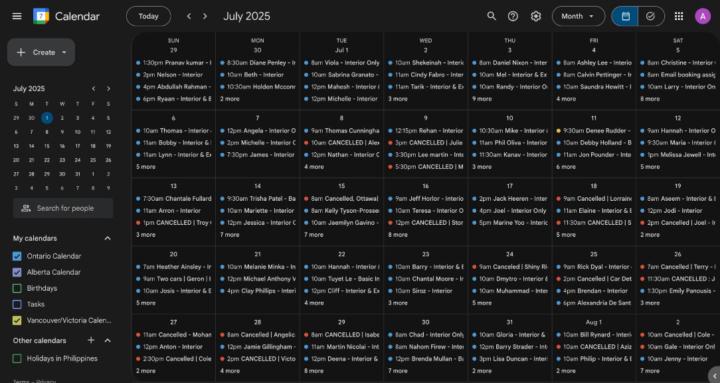Open the Month view dropdown

[579, 16]
